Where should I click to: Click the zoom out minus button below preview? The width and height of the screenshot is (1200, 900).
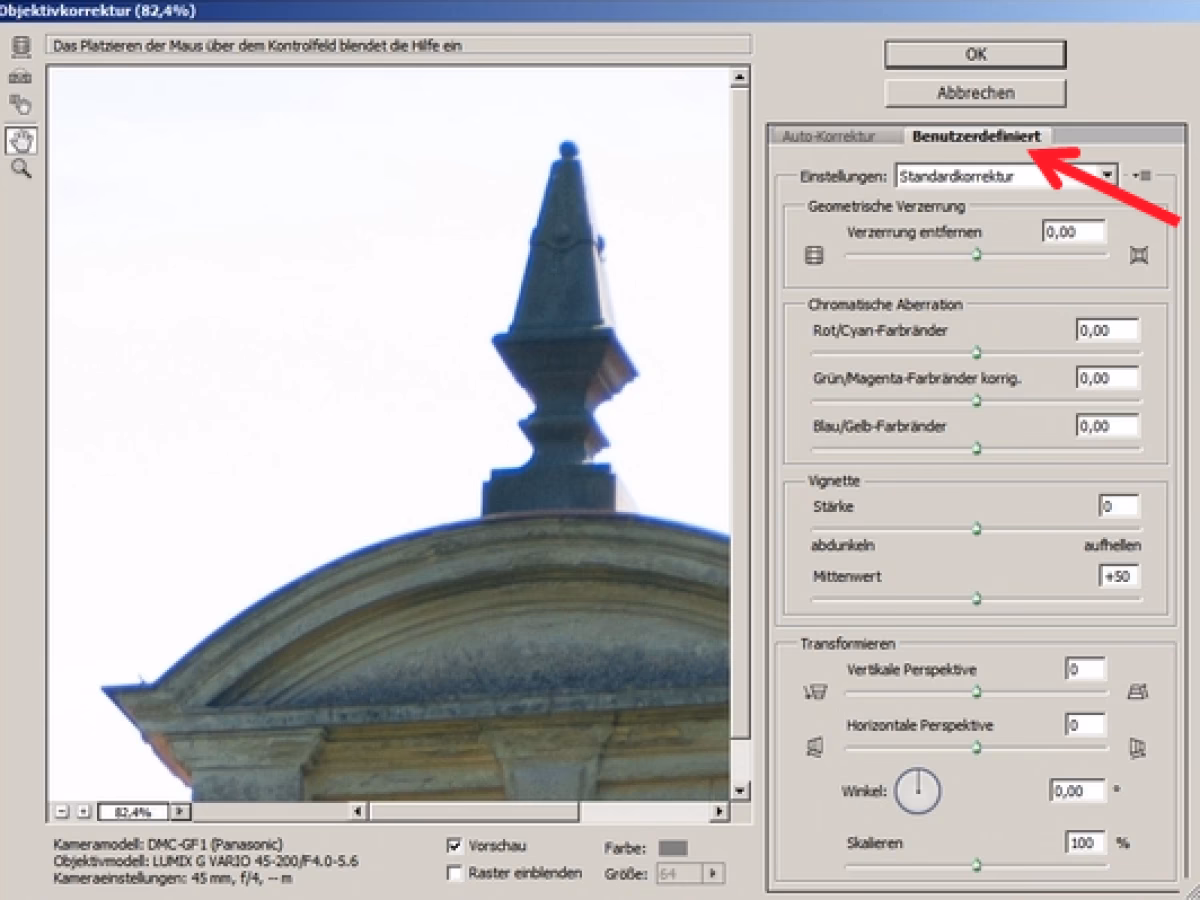[62, 811]
